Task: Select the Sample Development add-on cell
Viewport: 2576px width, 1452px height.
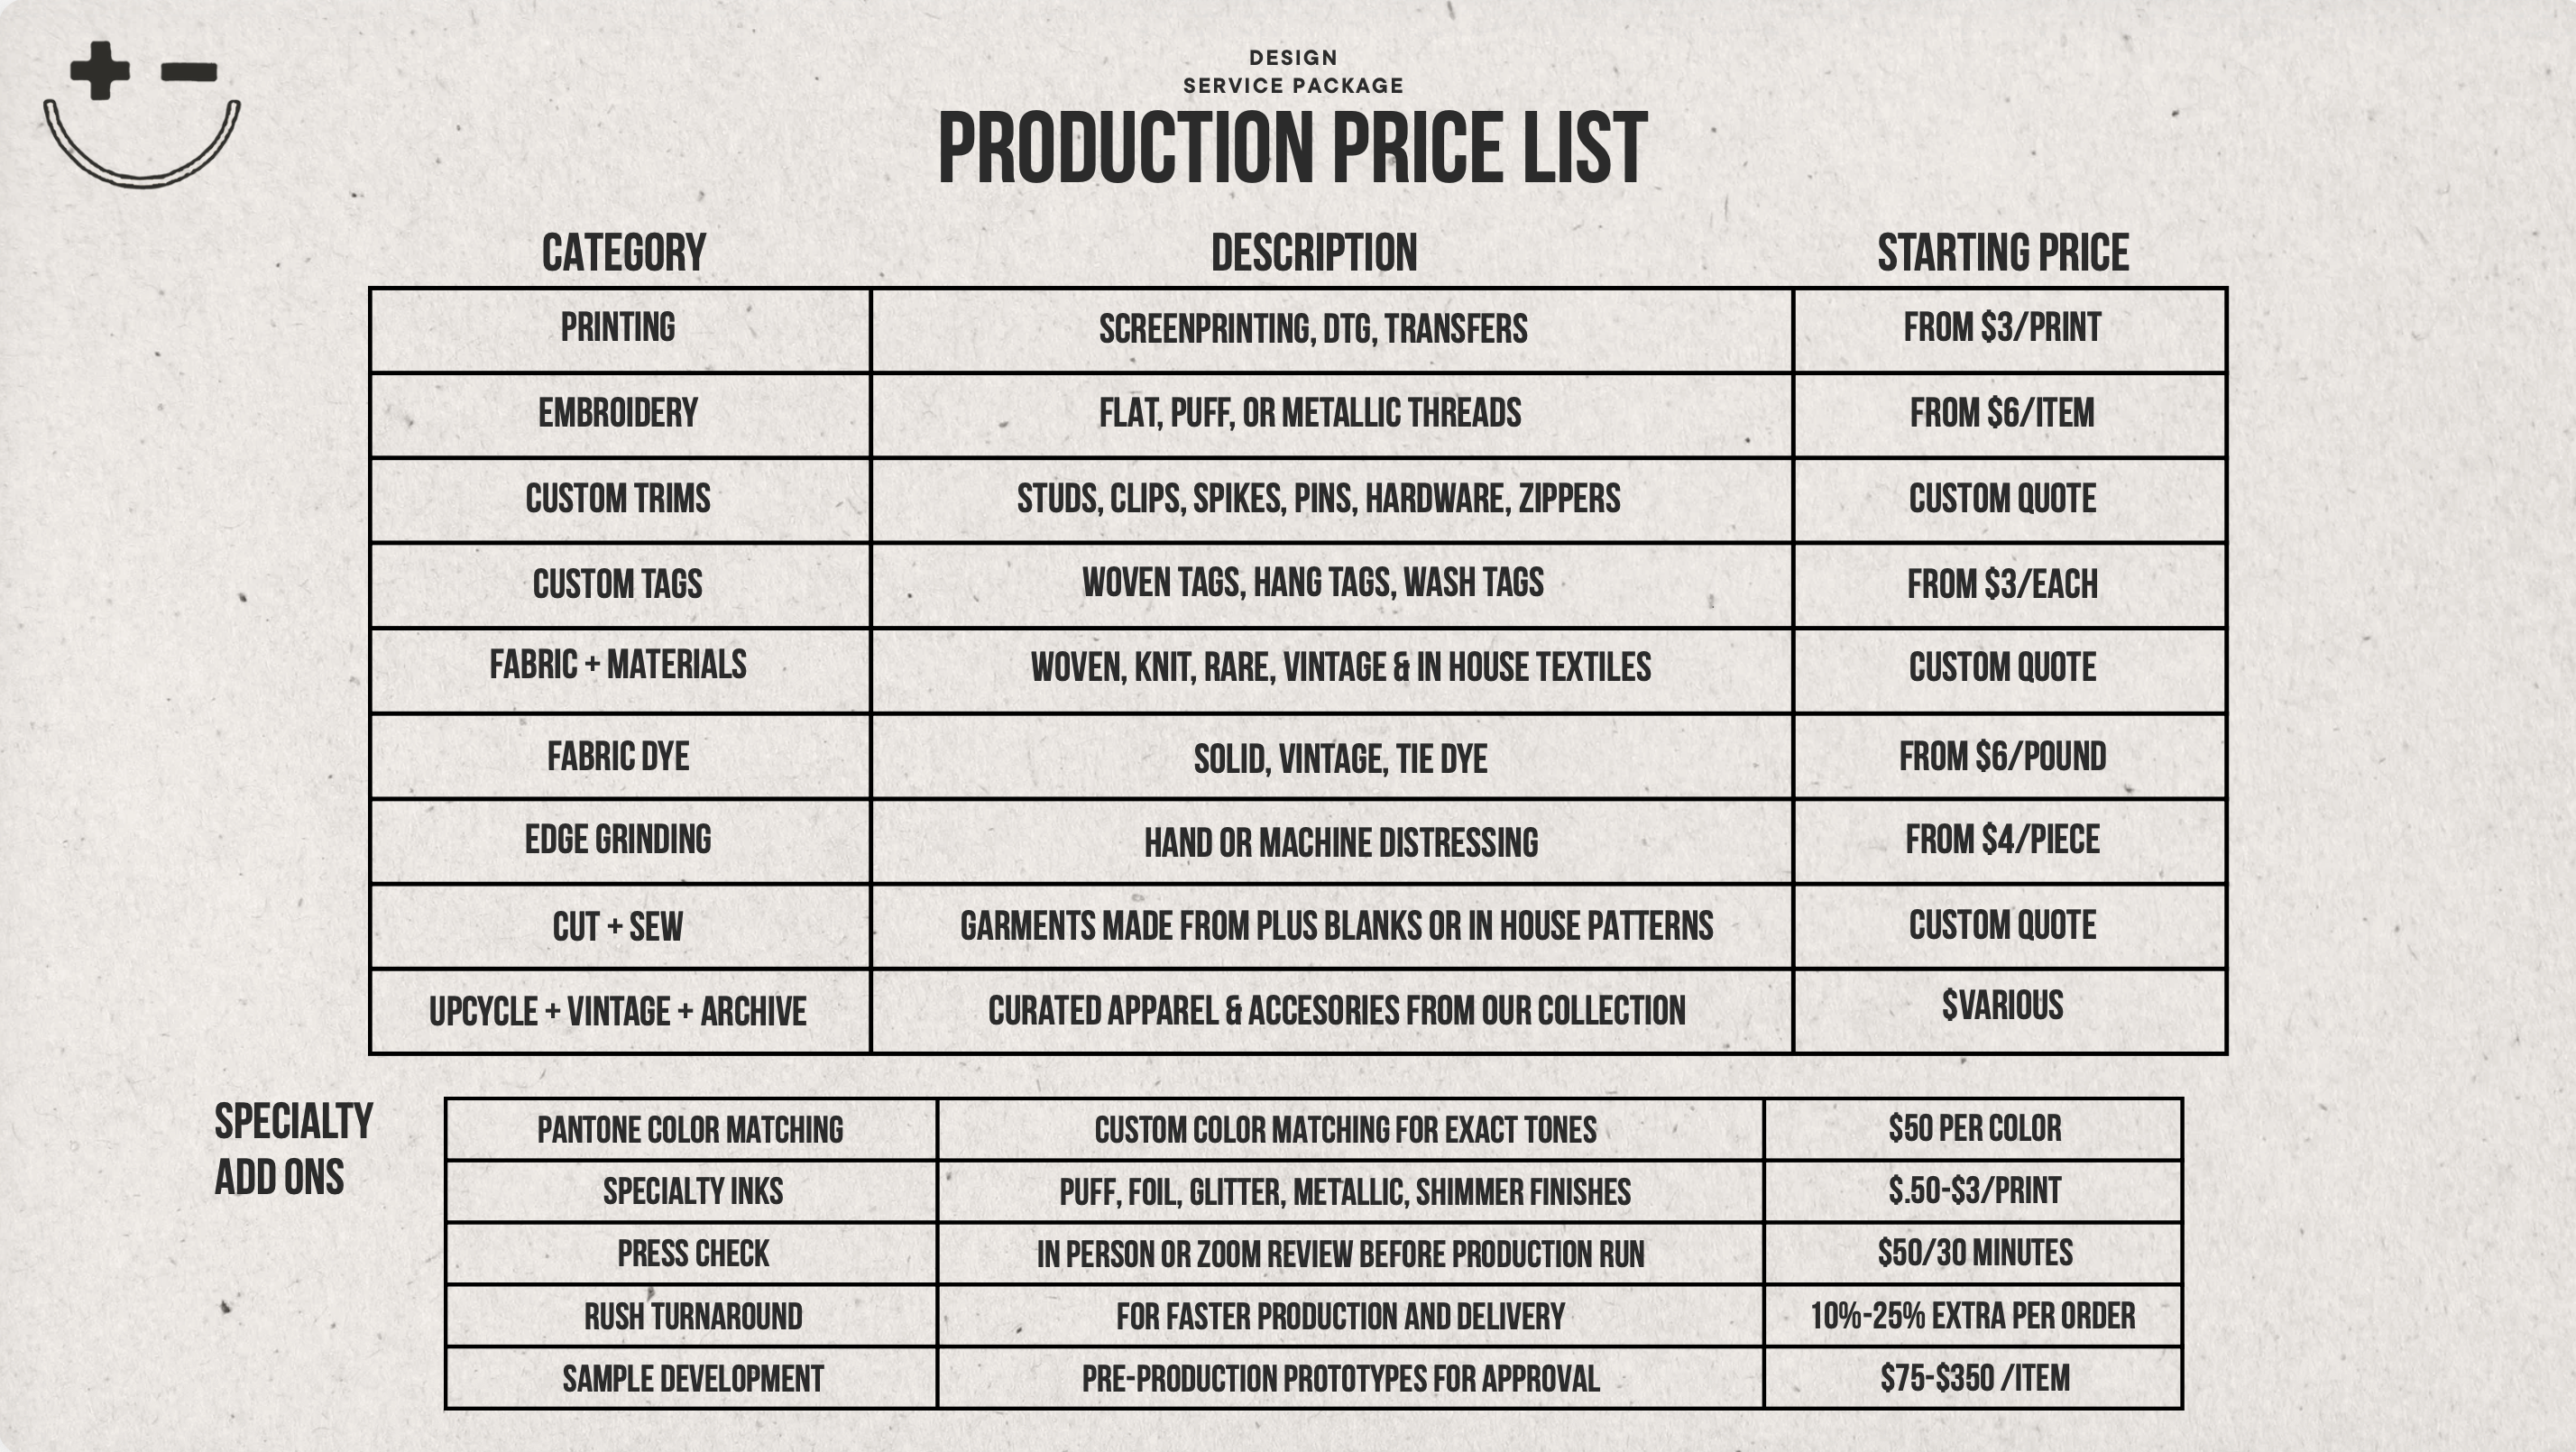Action: pos(693,1379)
